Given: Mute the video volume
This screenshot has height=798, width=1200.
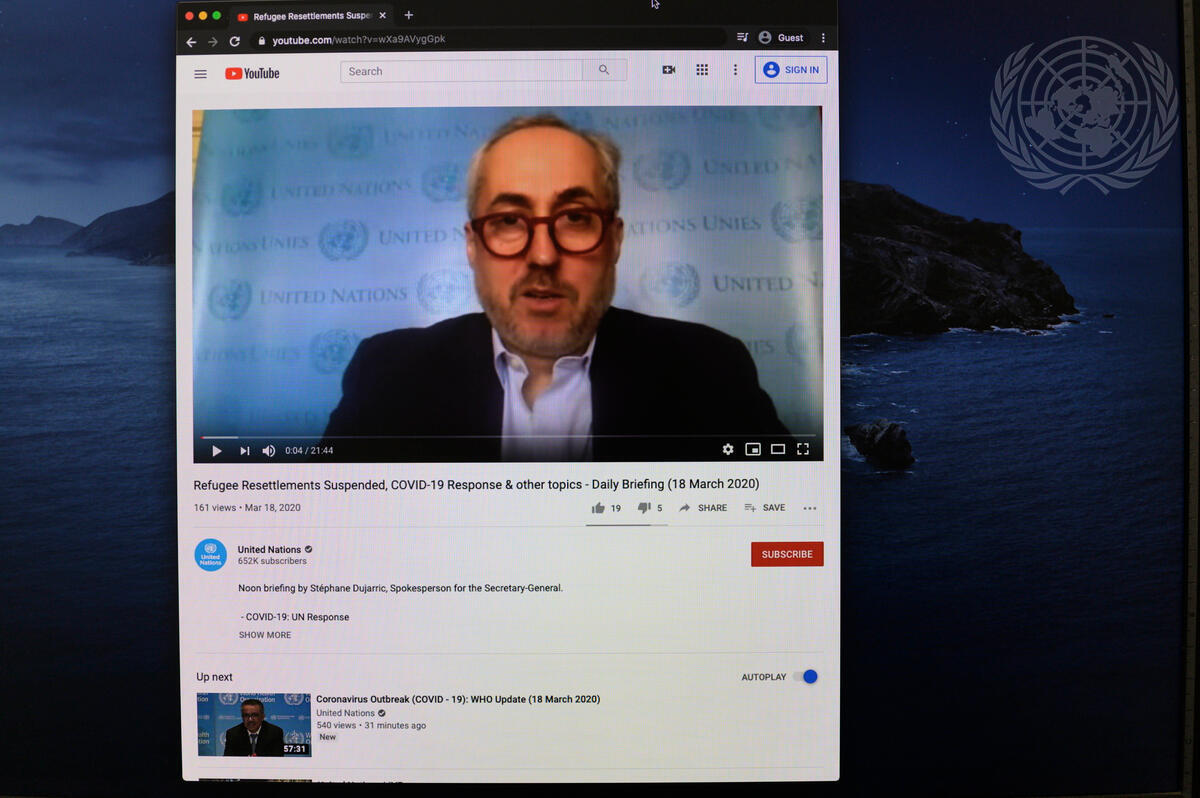Looking at the screenshot, I should point(269,451).
